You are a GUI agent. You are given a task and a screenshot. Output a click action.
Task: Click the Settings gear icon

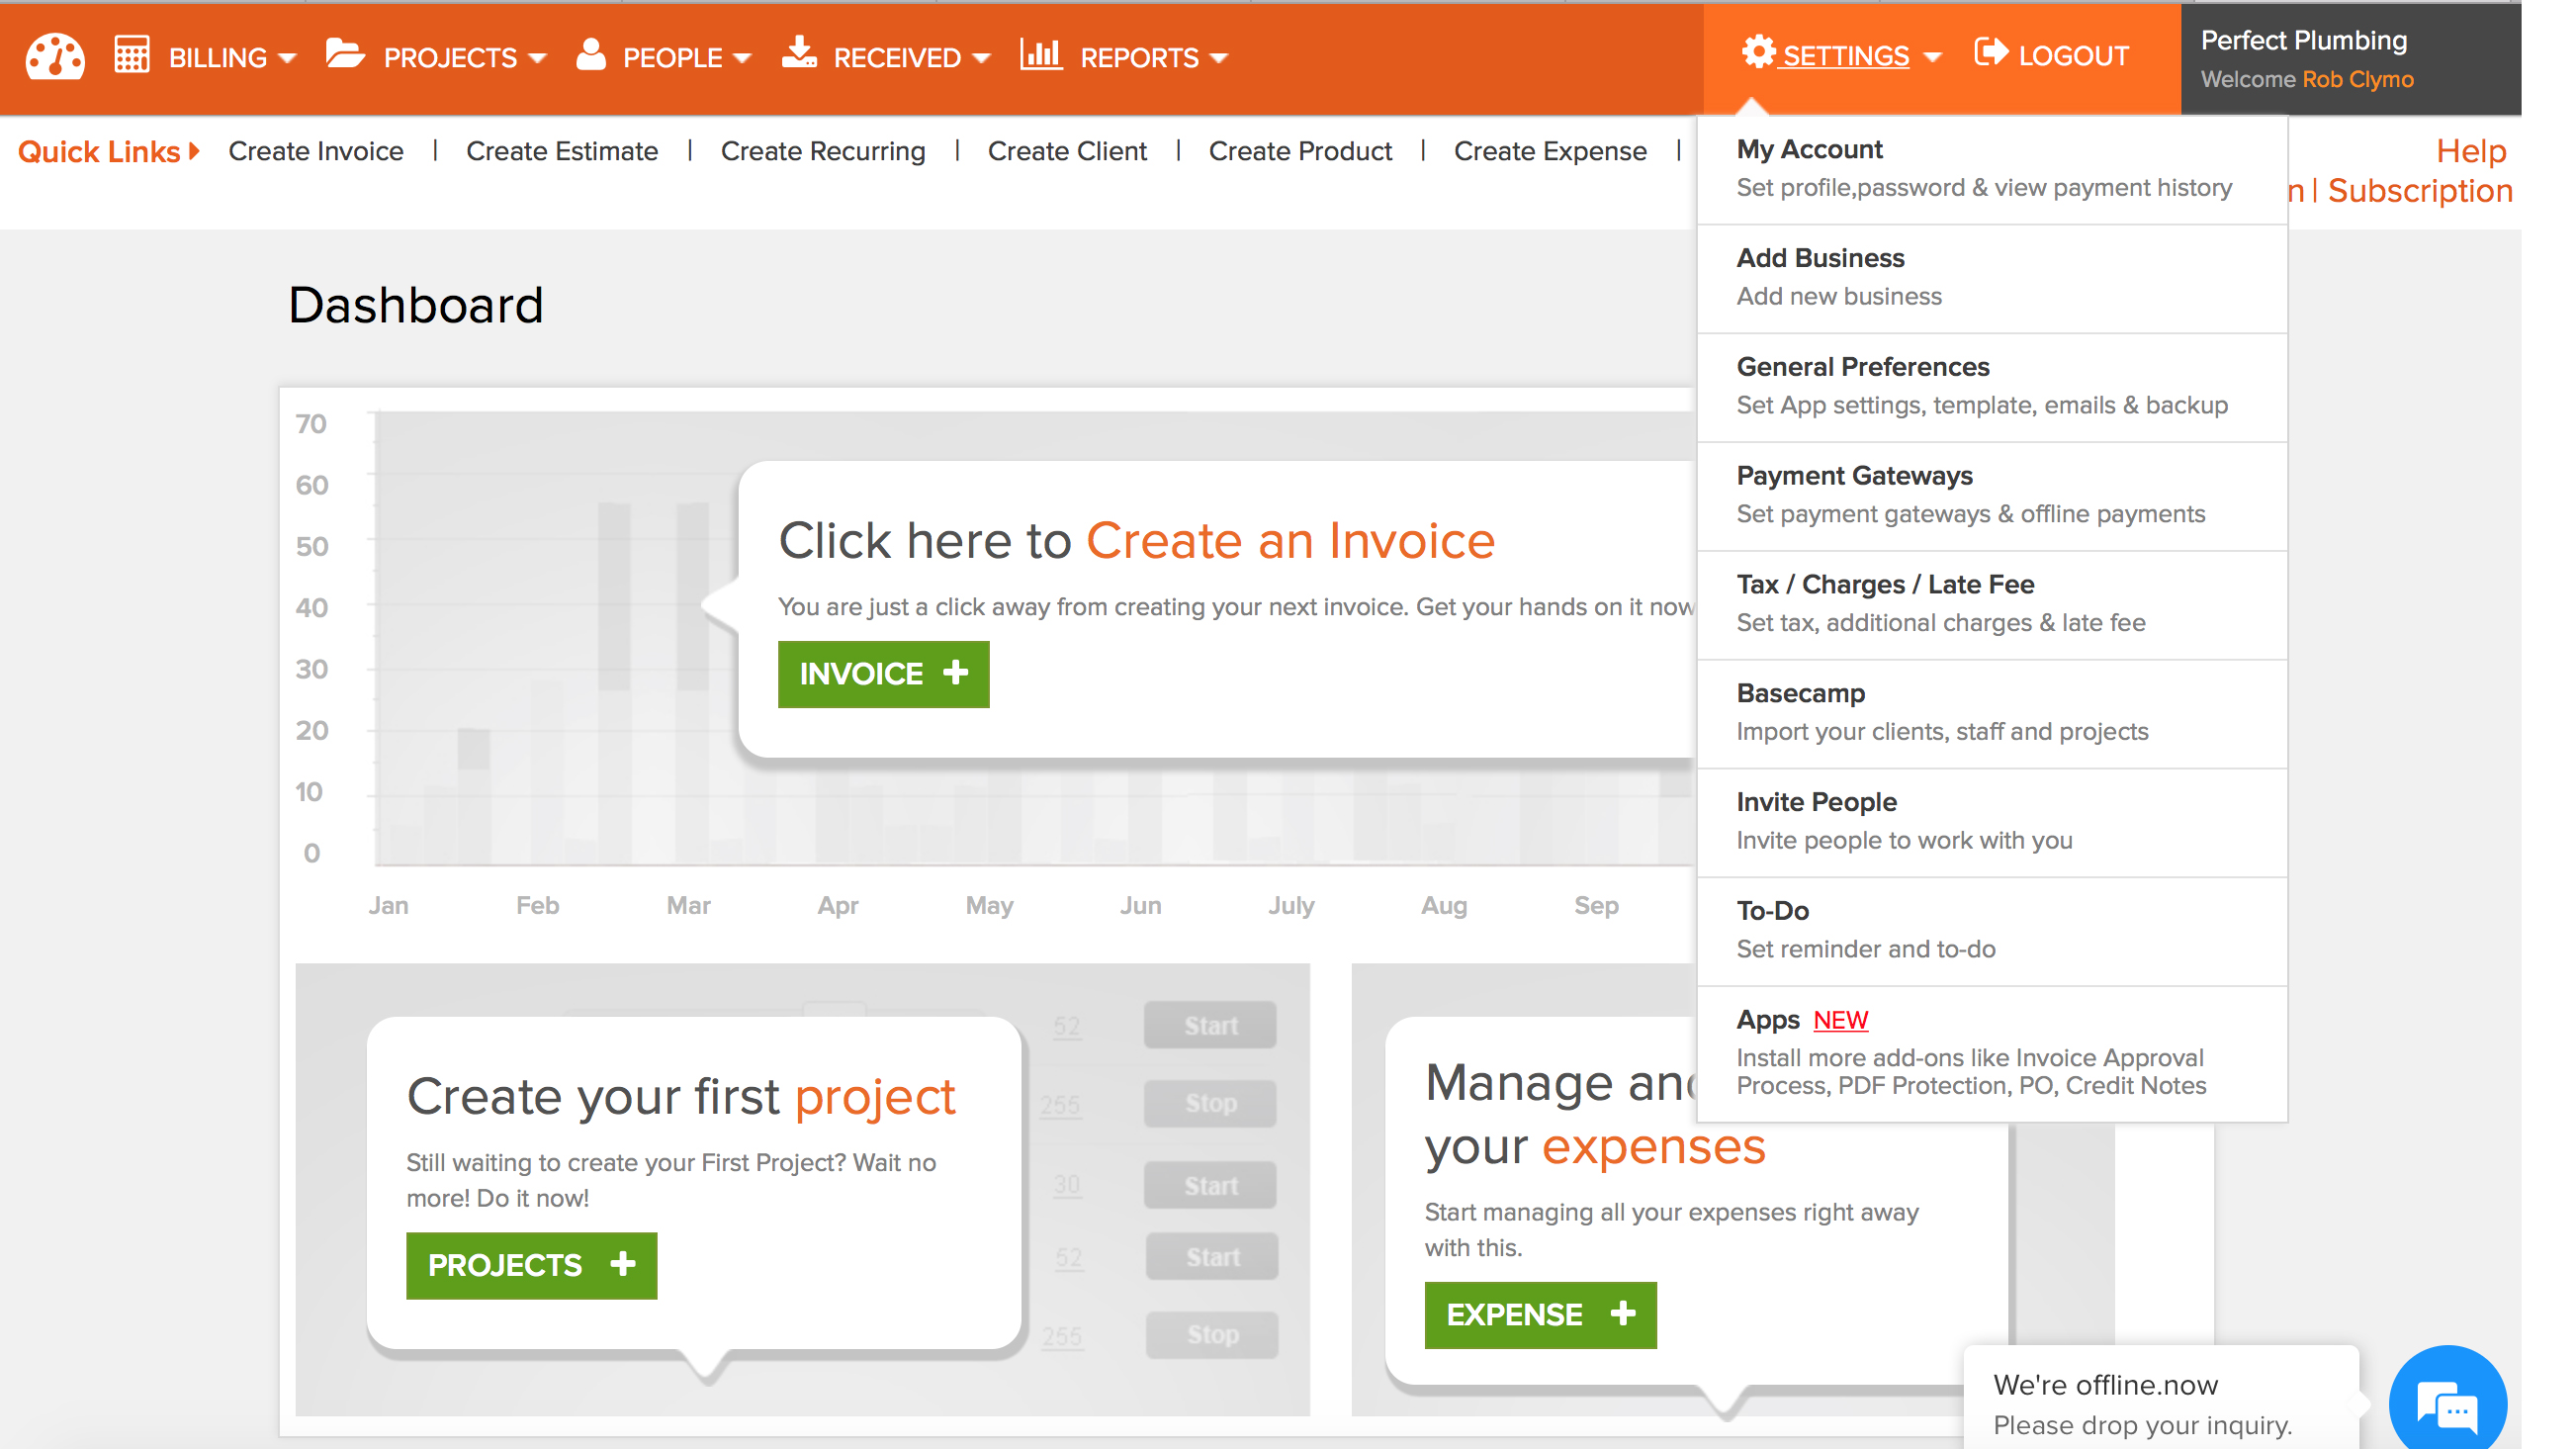(x=1758, y=54)
